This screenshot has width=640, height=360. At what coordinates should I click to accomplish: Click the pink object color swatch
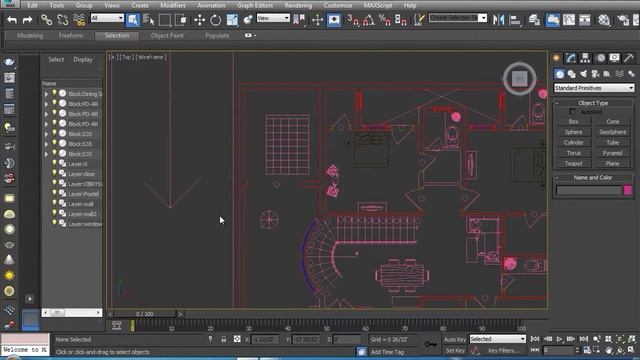[628, 190]
